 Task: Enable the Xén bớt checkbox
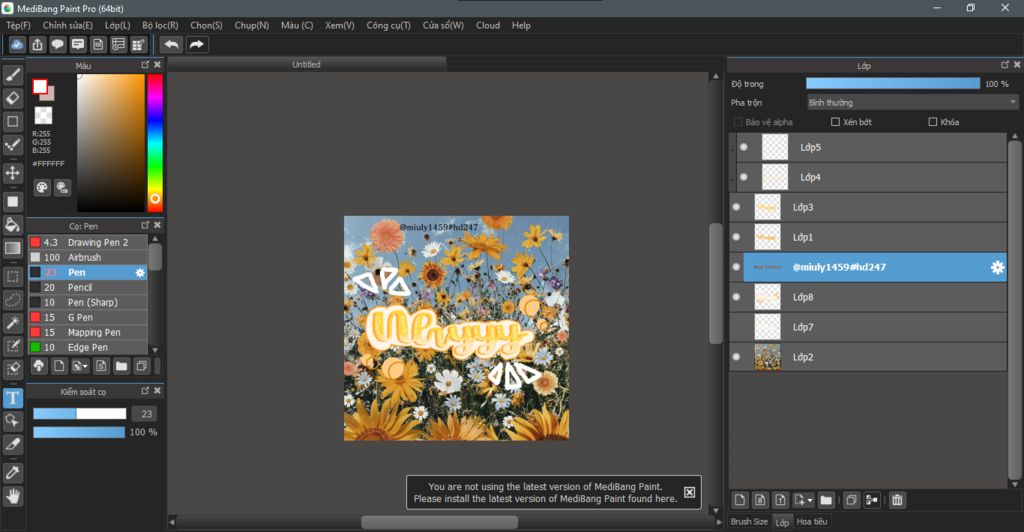pyautogui.click(x=835, y=122)
